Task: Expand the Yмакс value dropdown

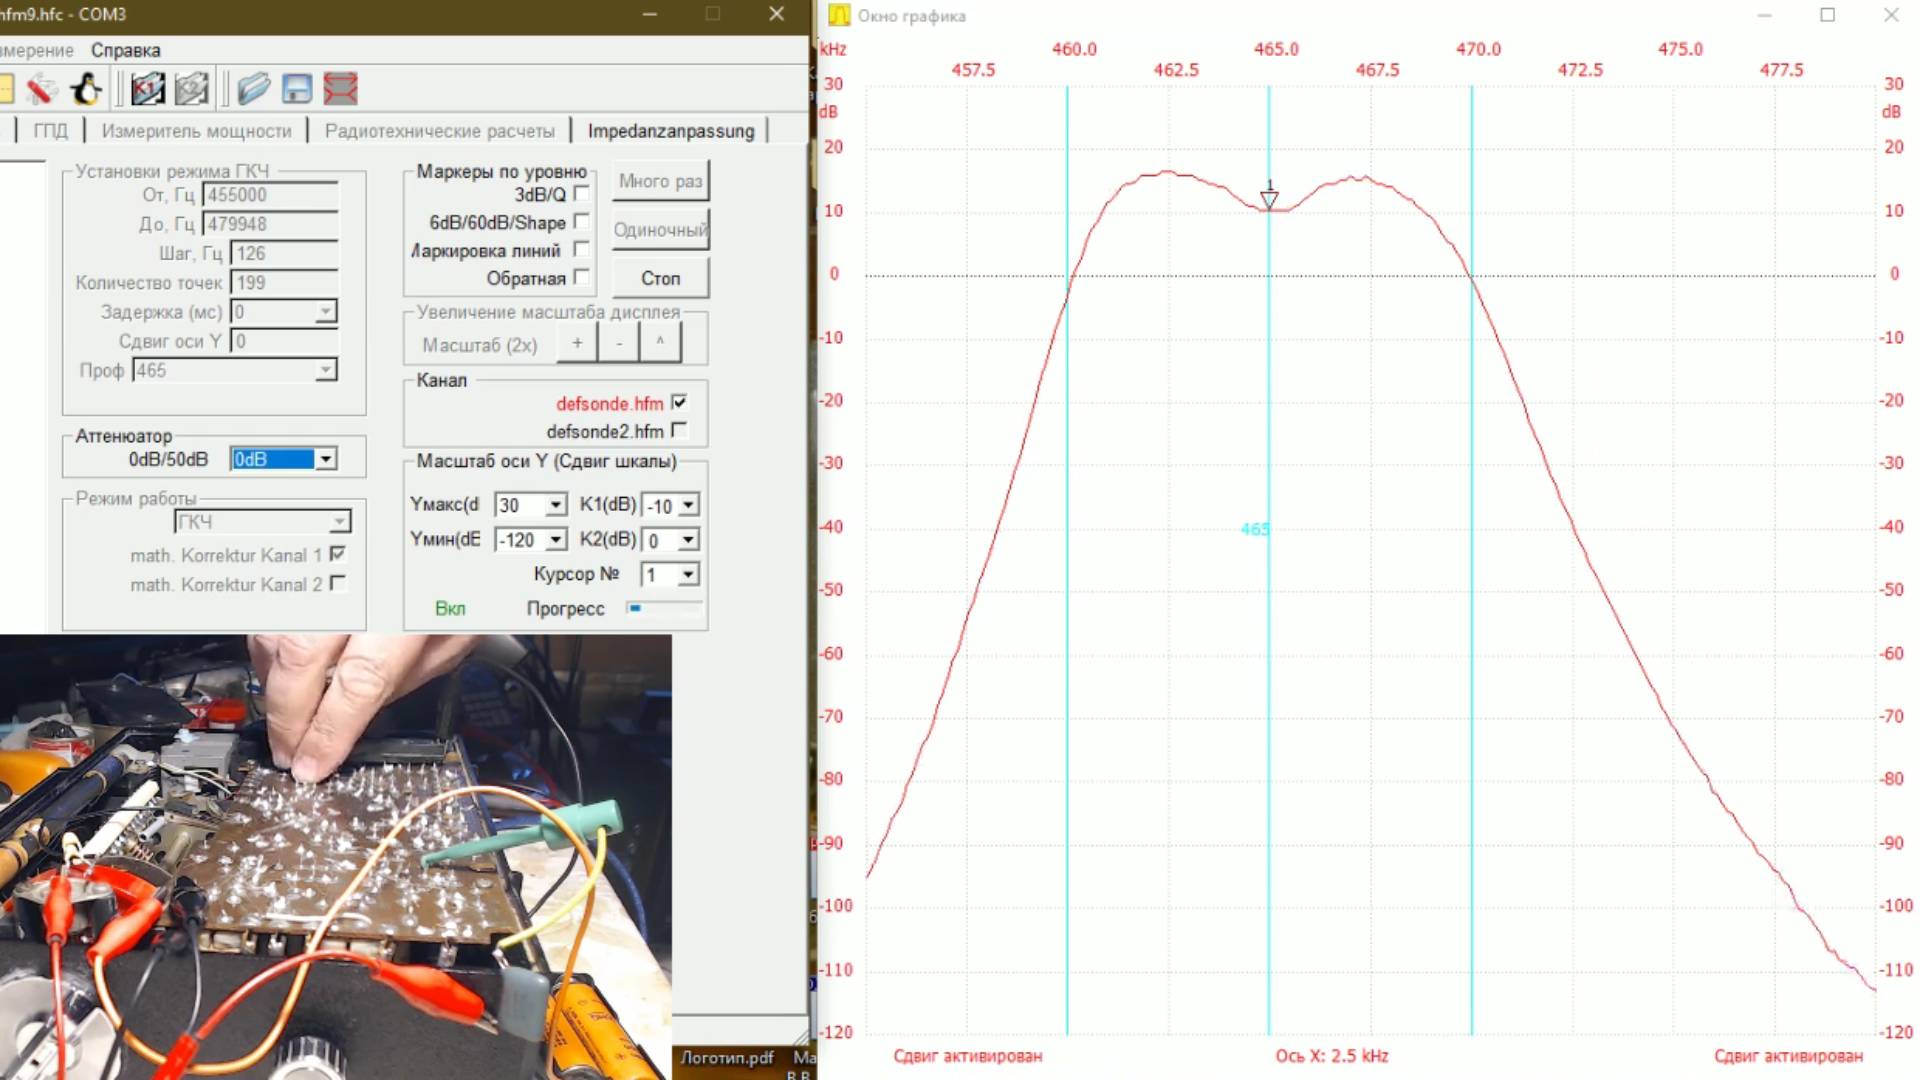Action: pyautogui.click(x=556, y=506)
